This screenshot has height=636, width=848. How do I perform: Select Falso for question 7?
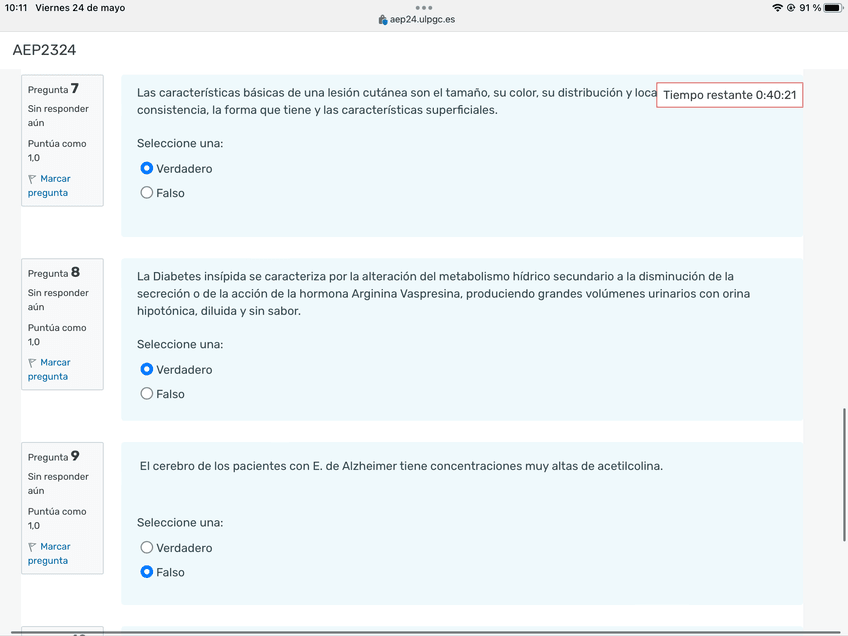point(147,193)
